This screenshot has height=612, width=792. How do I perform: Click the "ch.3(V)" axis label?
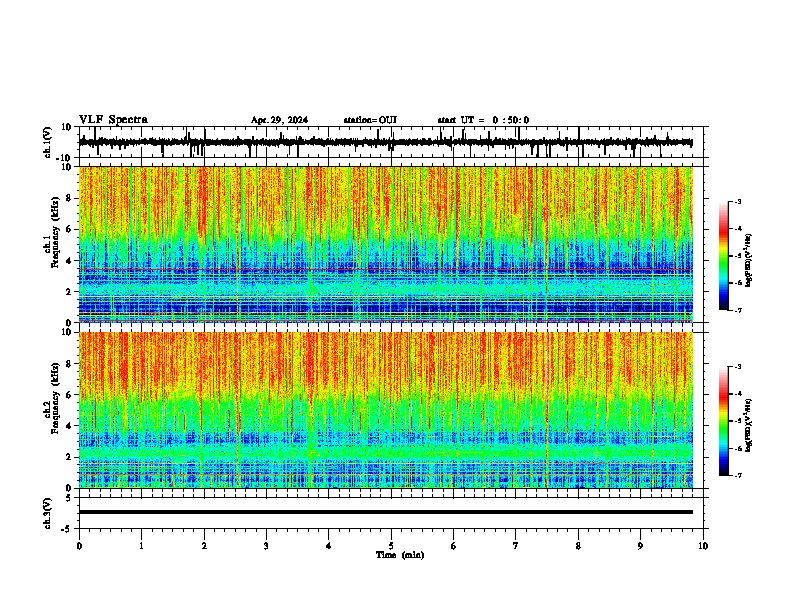pyautogui.click(x=48, y=513)
